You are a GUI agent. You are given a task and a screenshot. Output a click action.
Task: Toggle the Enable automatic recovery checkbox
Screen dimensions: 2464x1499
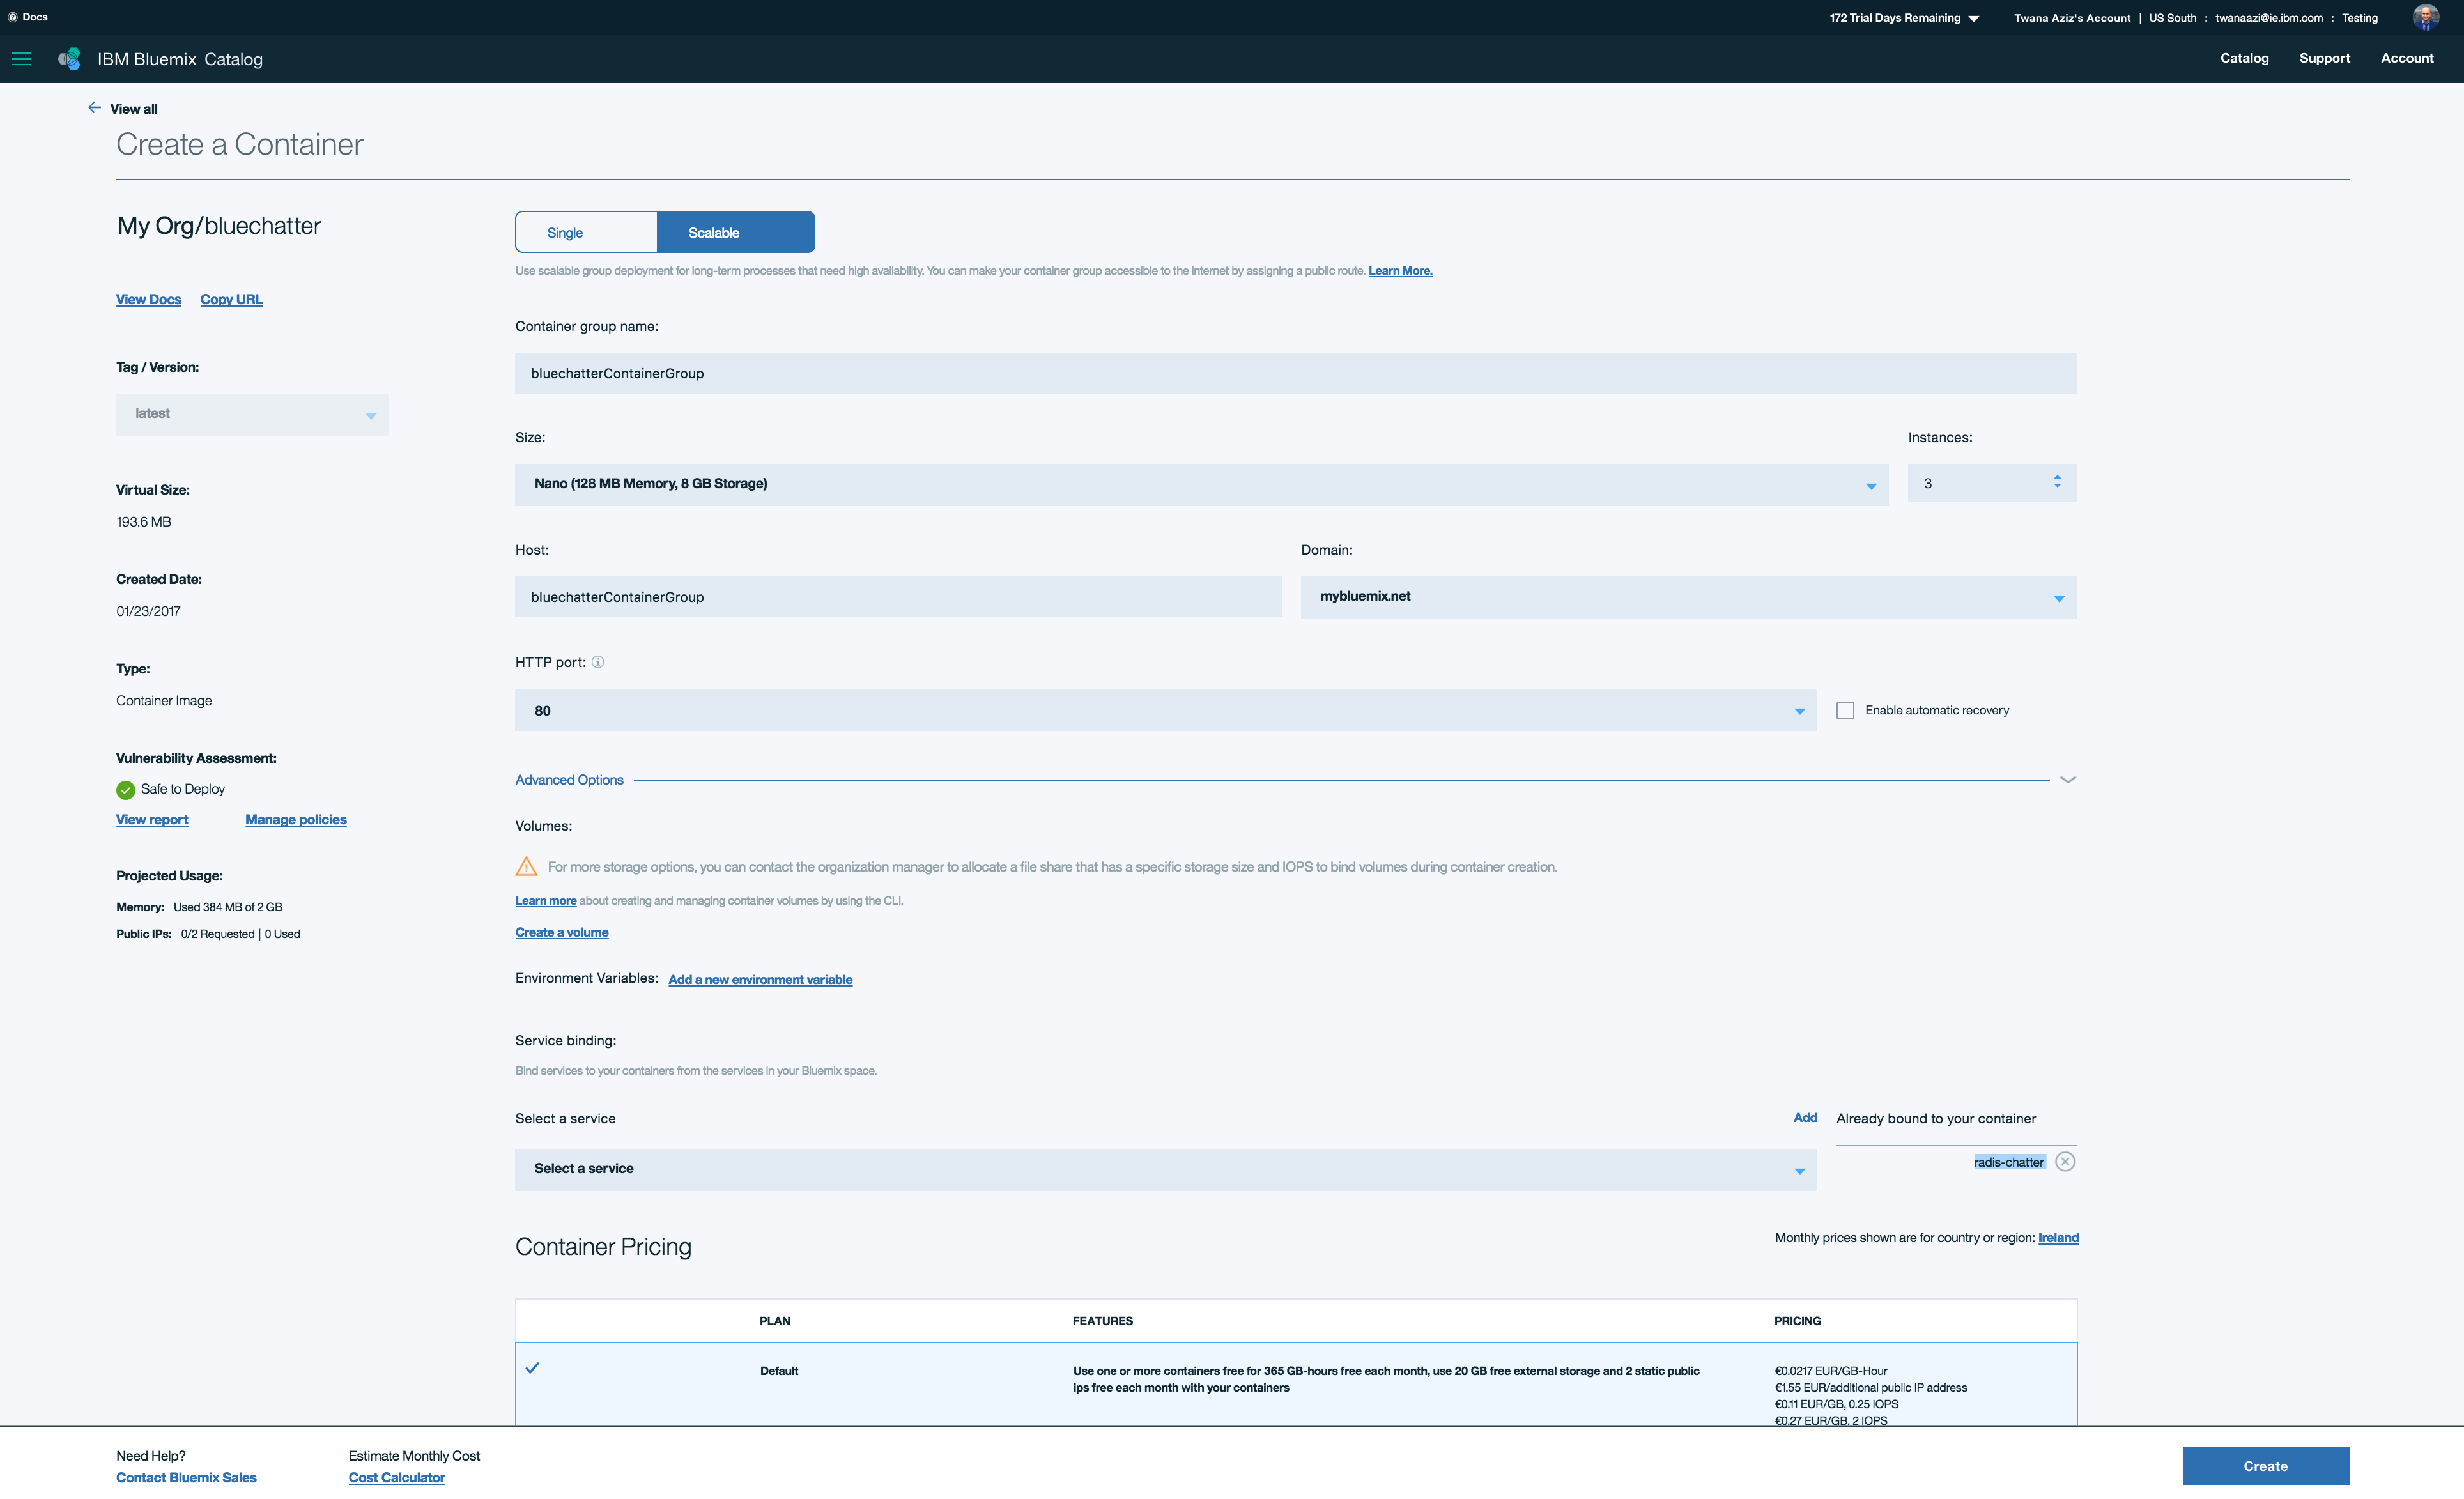click(1846, 711)
